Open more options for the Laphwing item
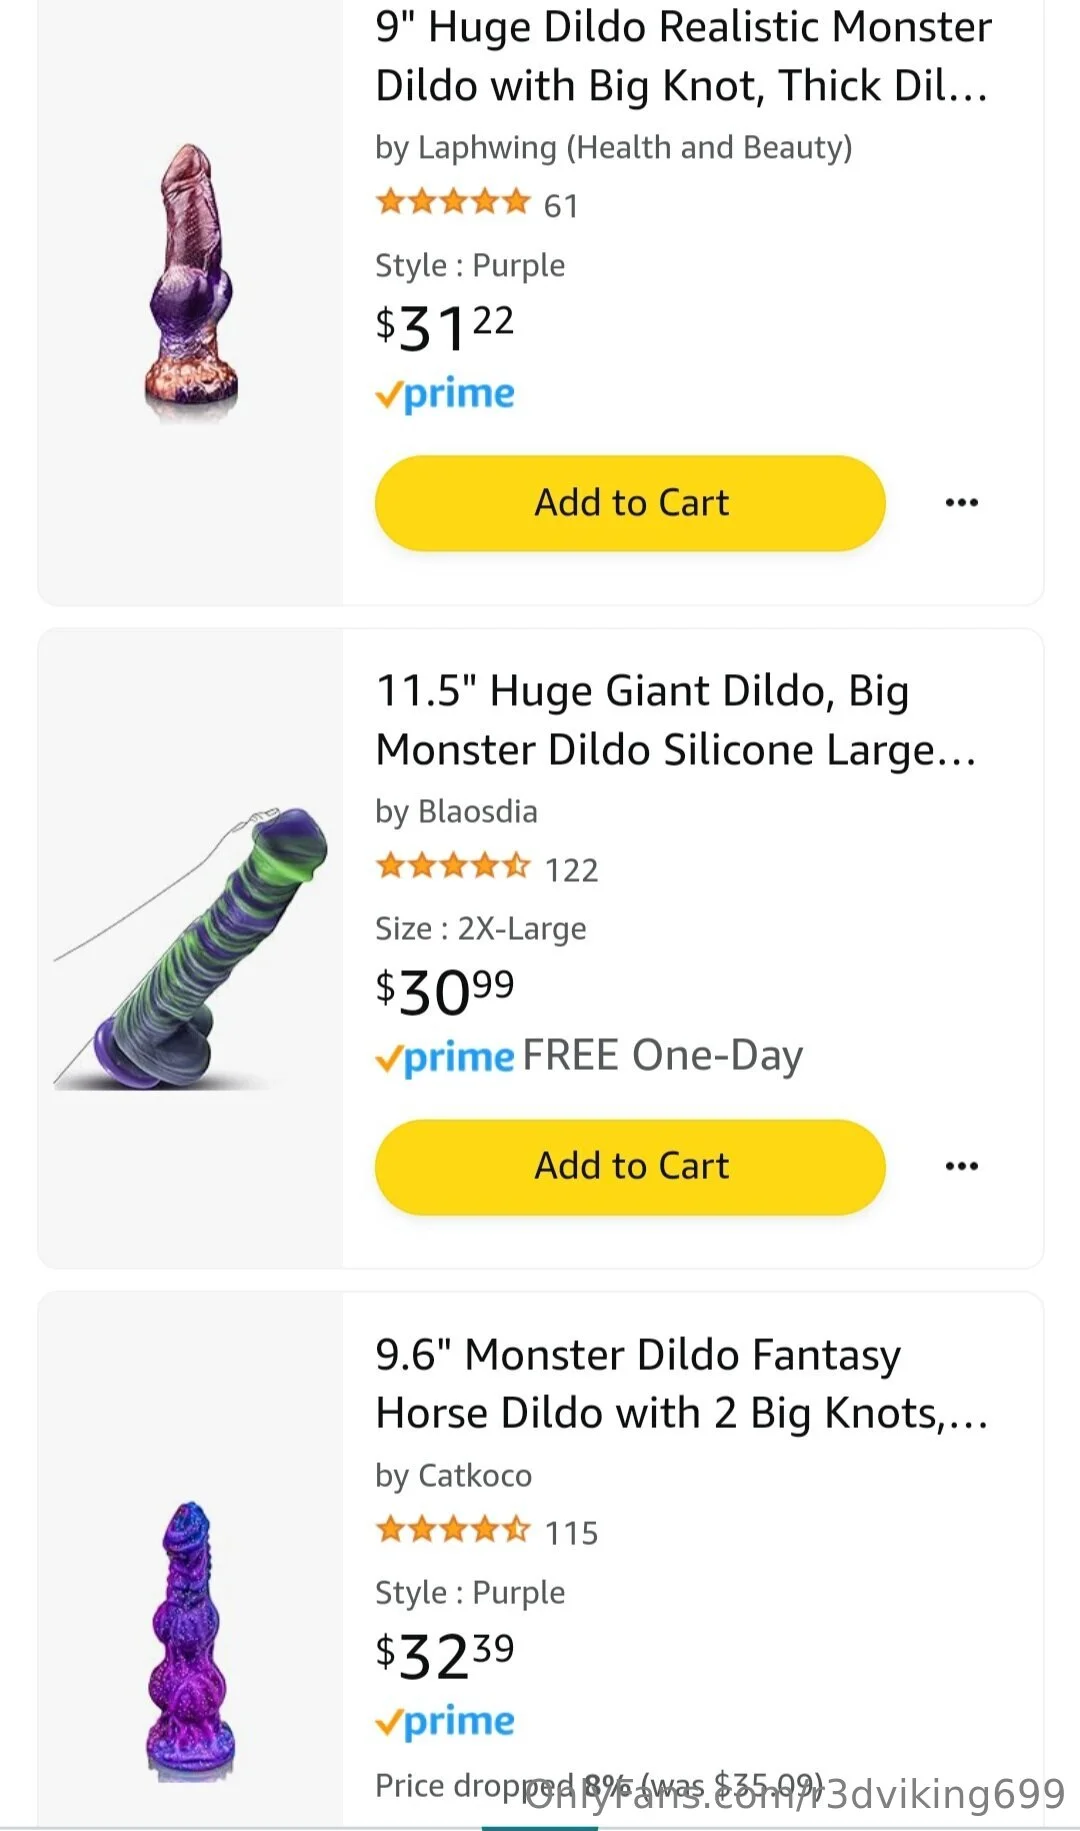This screenshot has height=1831, width=1080. pyautogui.click(x=961, y=502)
